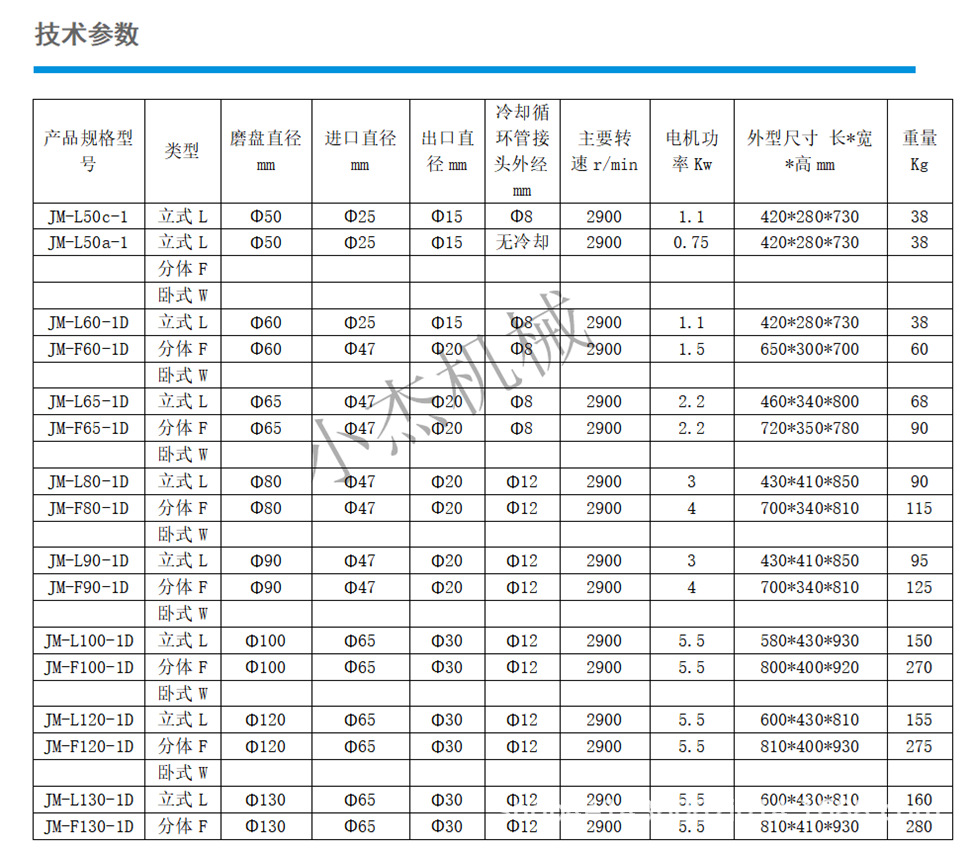Screen dimensions: 970x849
Task: Click the 无冷却 cell in JM-L50a-1 row
Action: [x=521, y=243]
